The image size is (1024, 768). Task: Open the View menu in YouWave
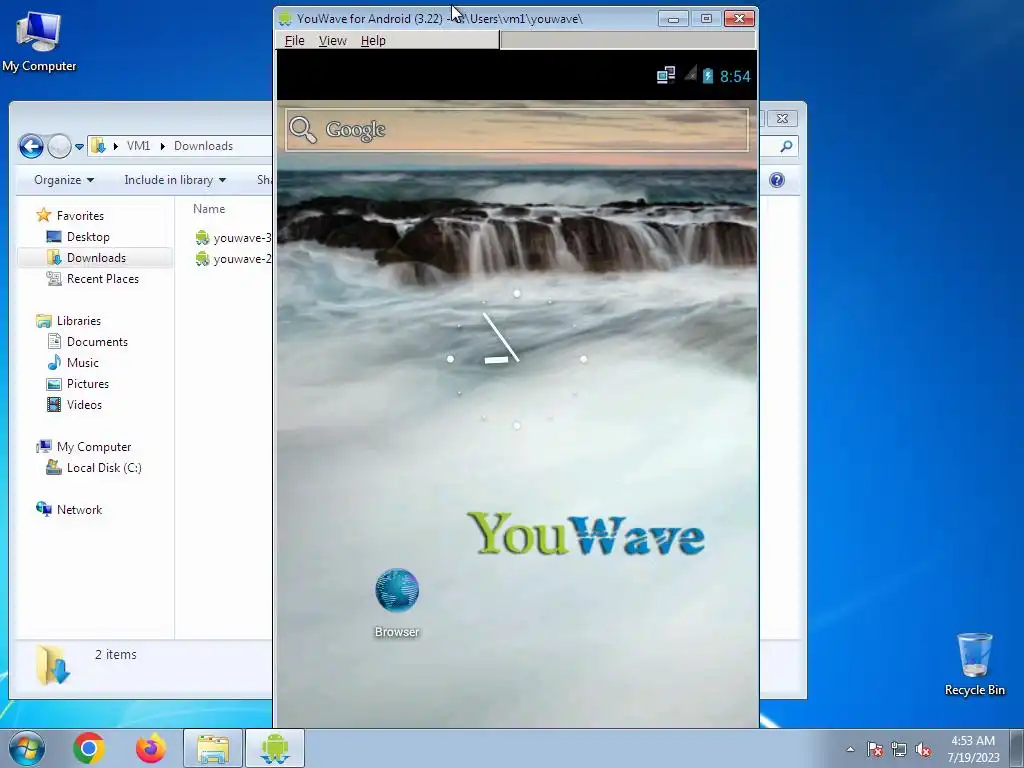point(332,40)
